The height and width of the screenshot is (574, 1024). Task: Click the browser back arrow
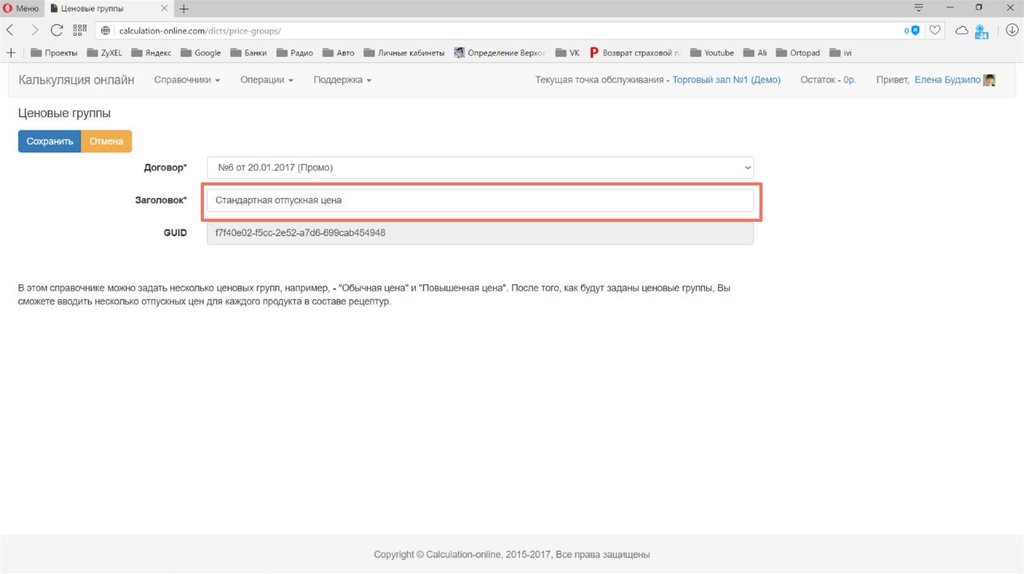tap(11, 31)
